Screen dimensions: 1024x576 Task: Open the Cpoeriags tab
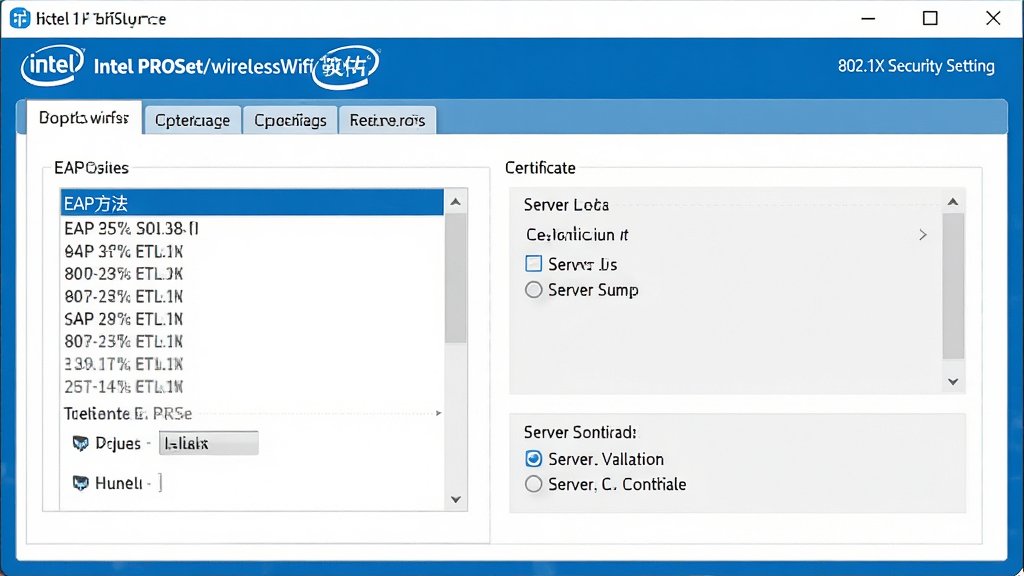tap(290, 120)
